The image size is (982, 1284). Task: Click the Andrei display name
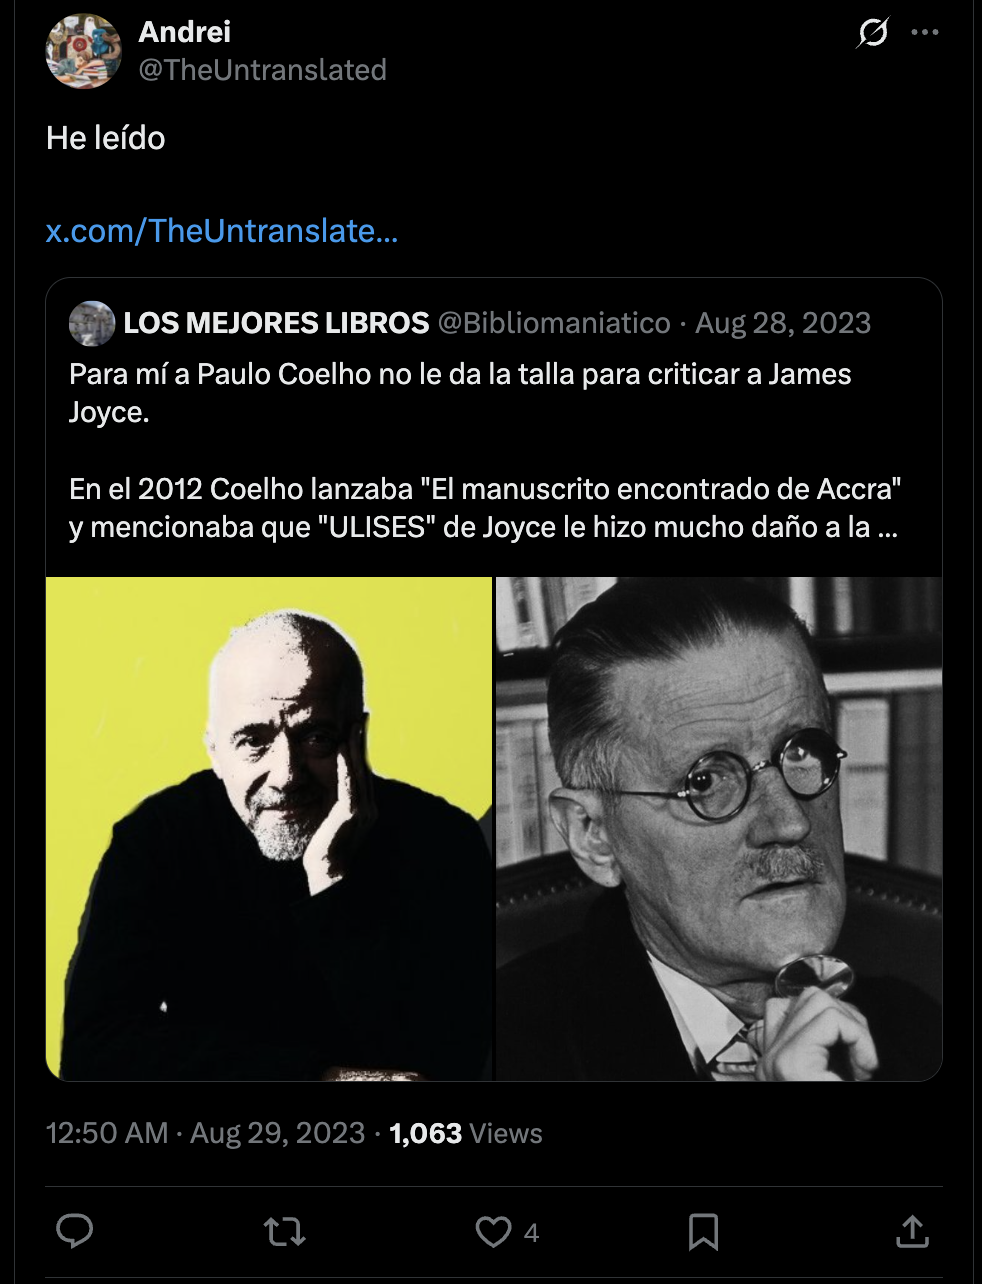184,32
